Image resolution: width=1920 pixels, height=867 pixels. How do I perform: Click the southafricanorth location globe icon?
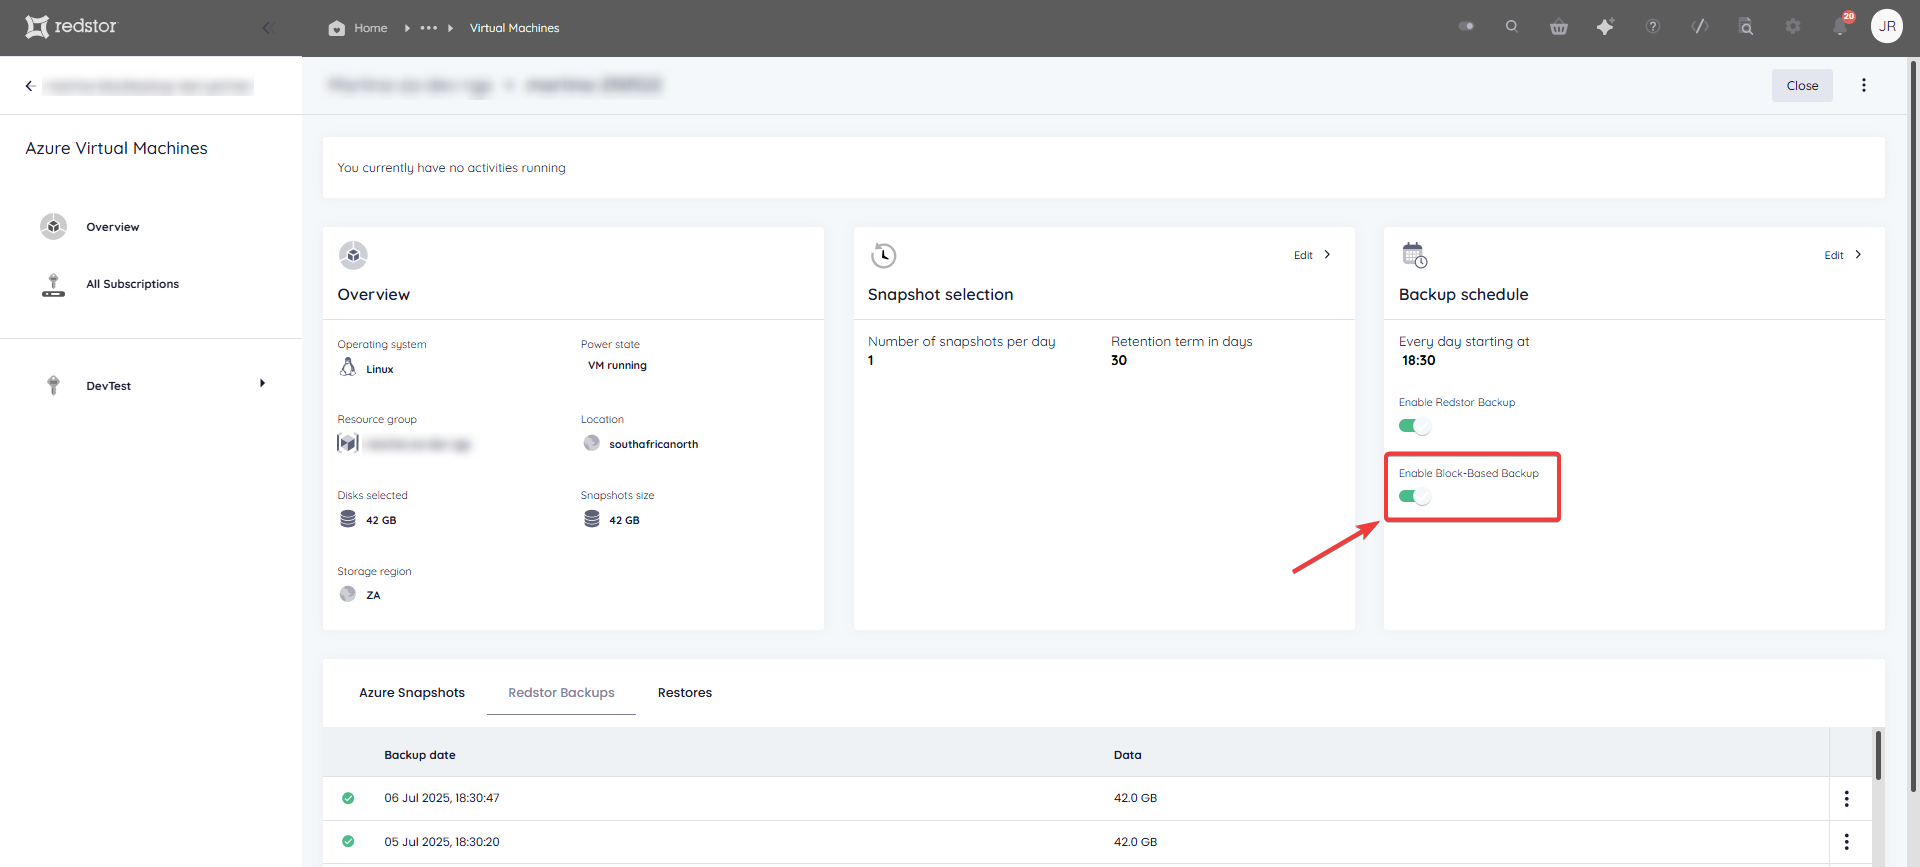[x=591, y=443]
